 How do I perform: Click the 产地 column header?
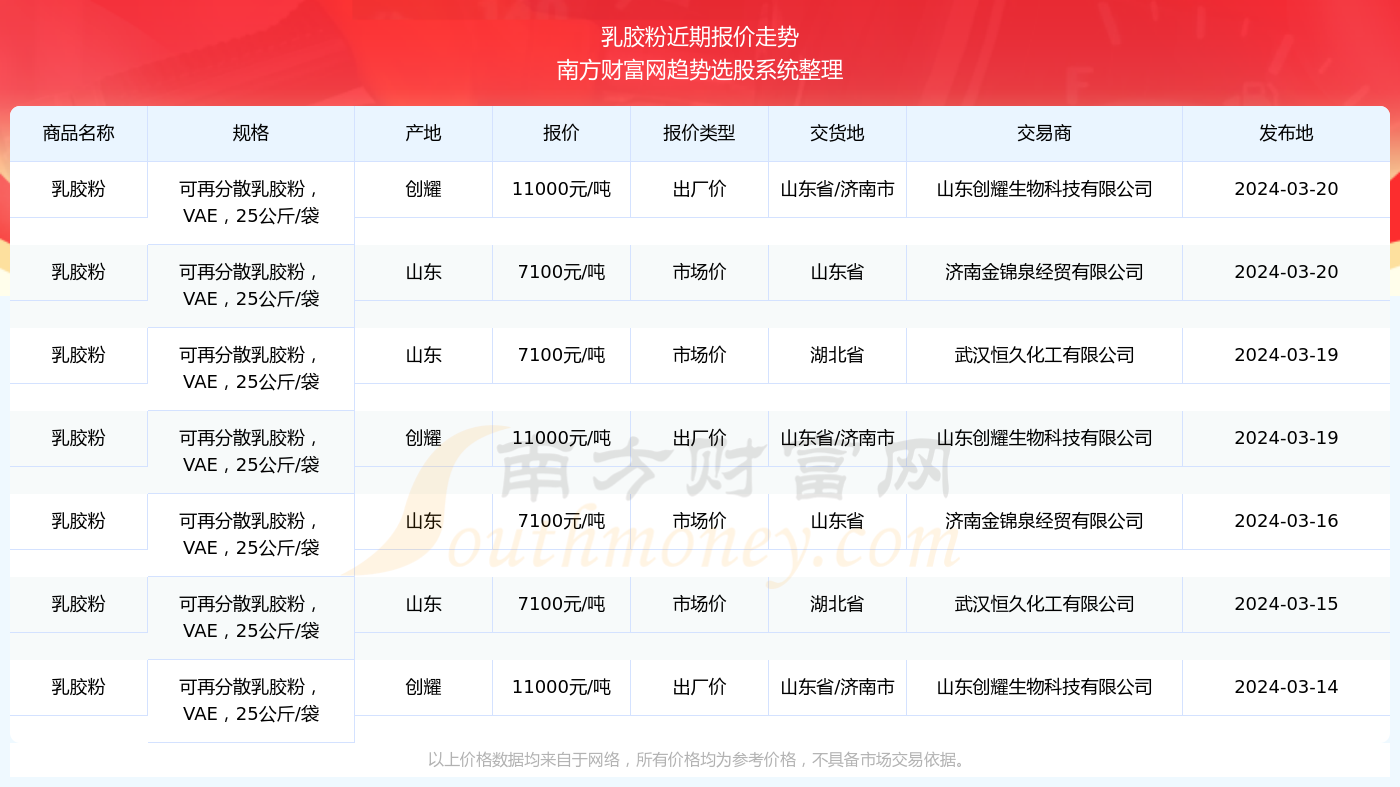(423, 133)
